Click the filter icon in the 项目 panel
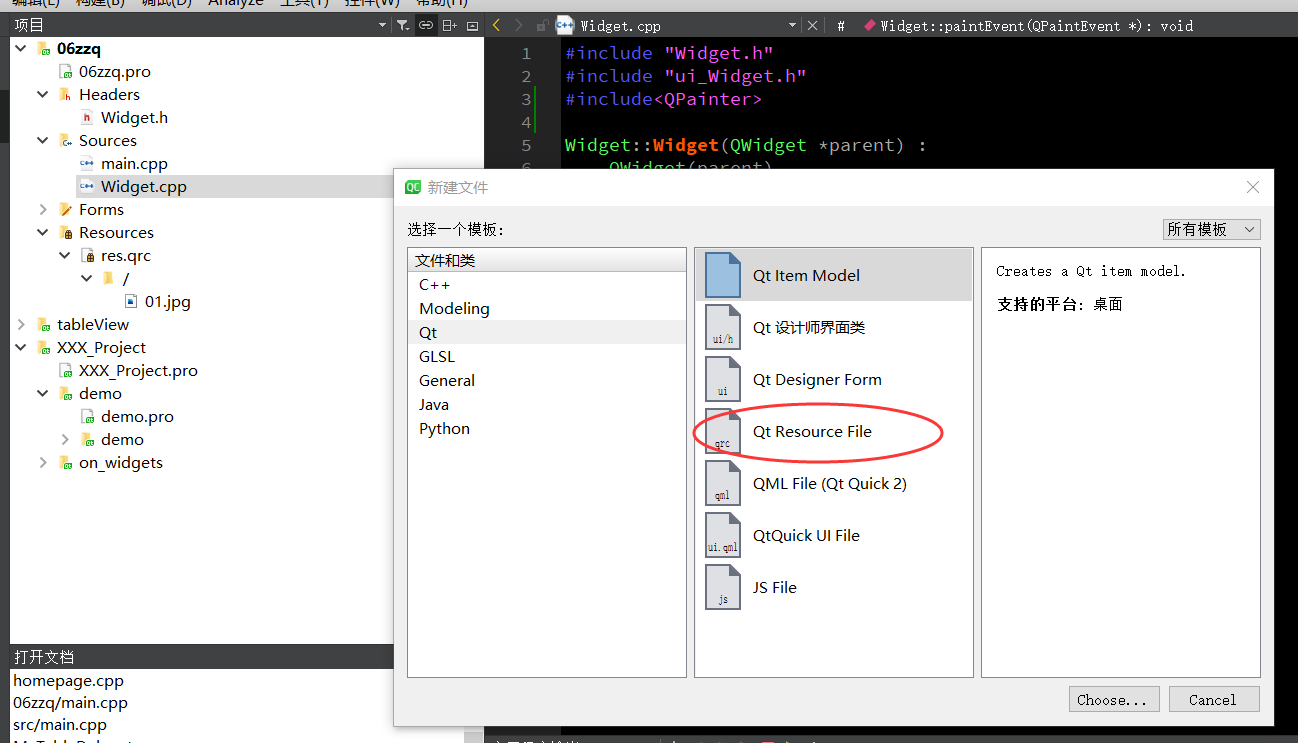 (x=402, y=24)
